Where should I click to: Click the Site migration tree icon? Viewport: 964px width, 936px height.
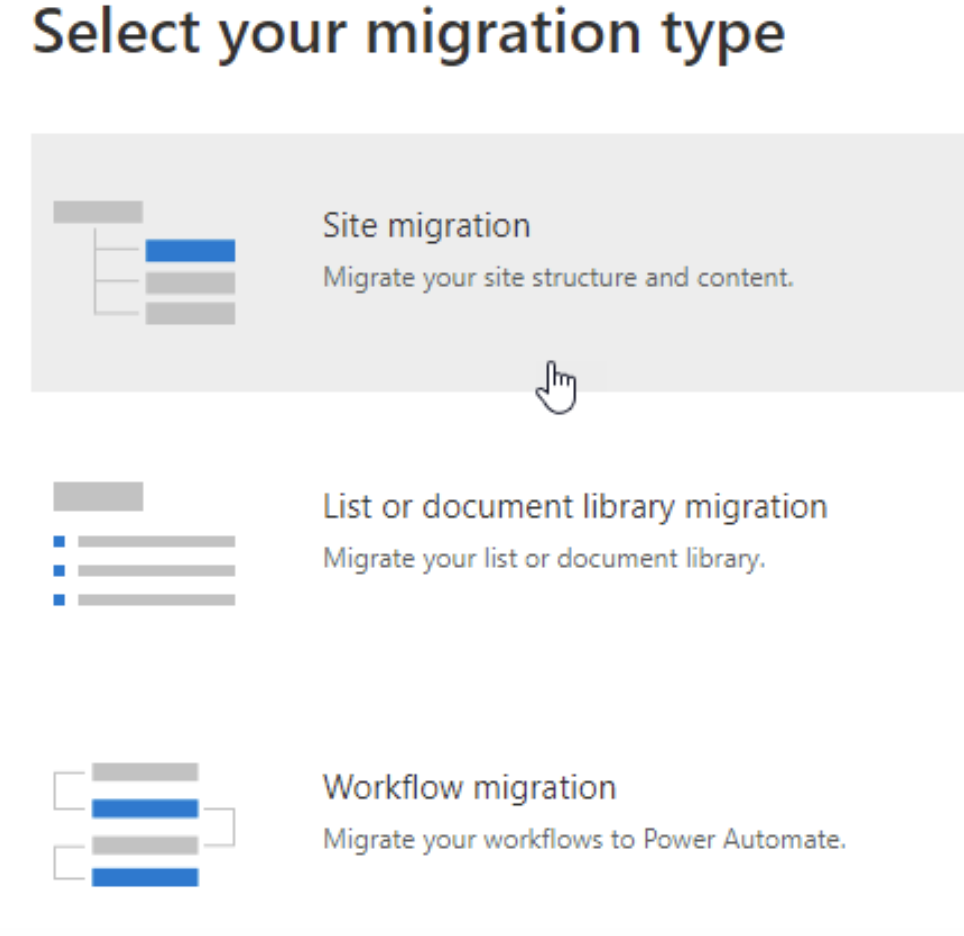pyautogui.click(x=144, y=263)
